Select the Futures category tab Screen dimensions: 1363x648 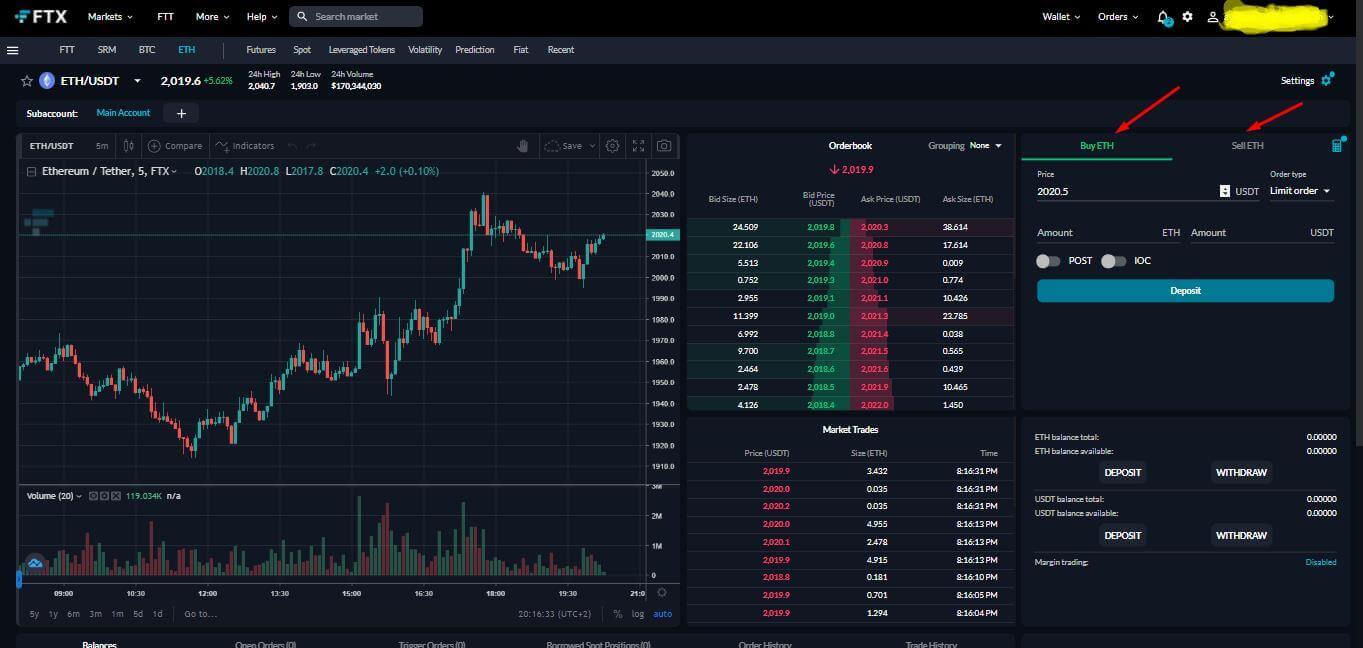tap(261, 50)
